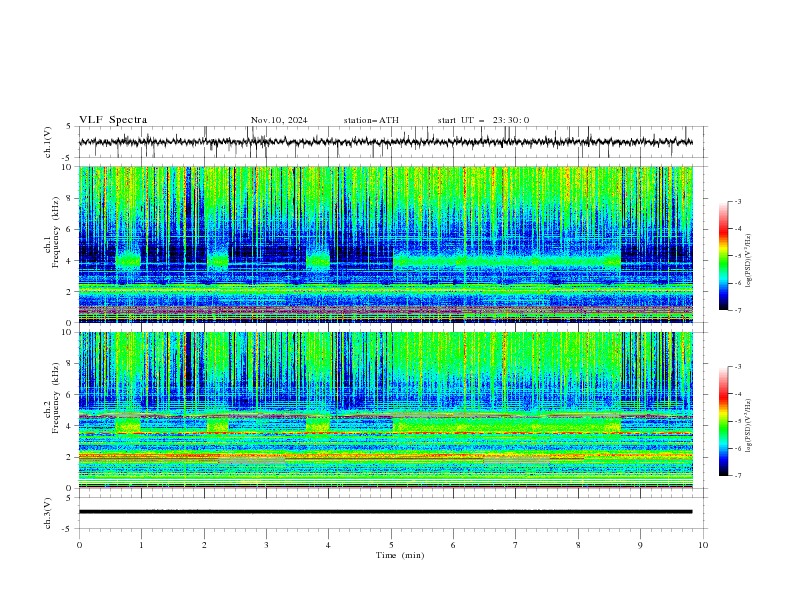Click the time axis tick label "8" under ch.3
Image resolution: width=792 pixels, height=612 pixels.
pos(578,545)
